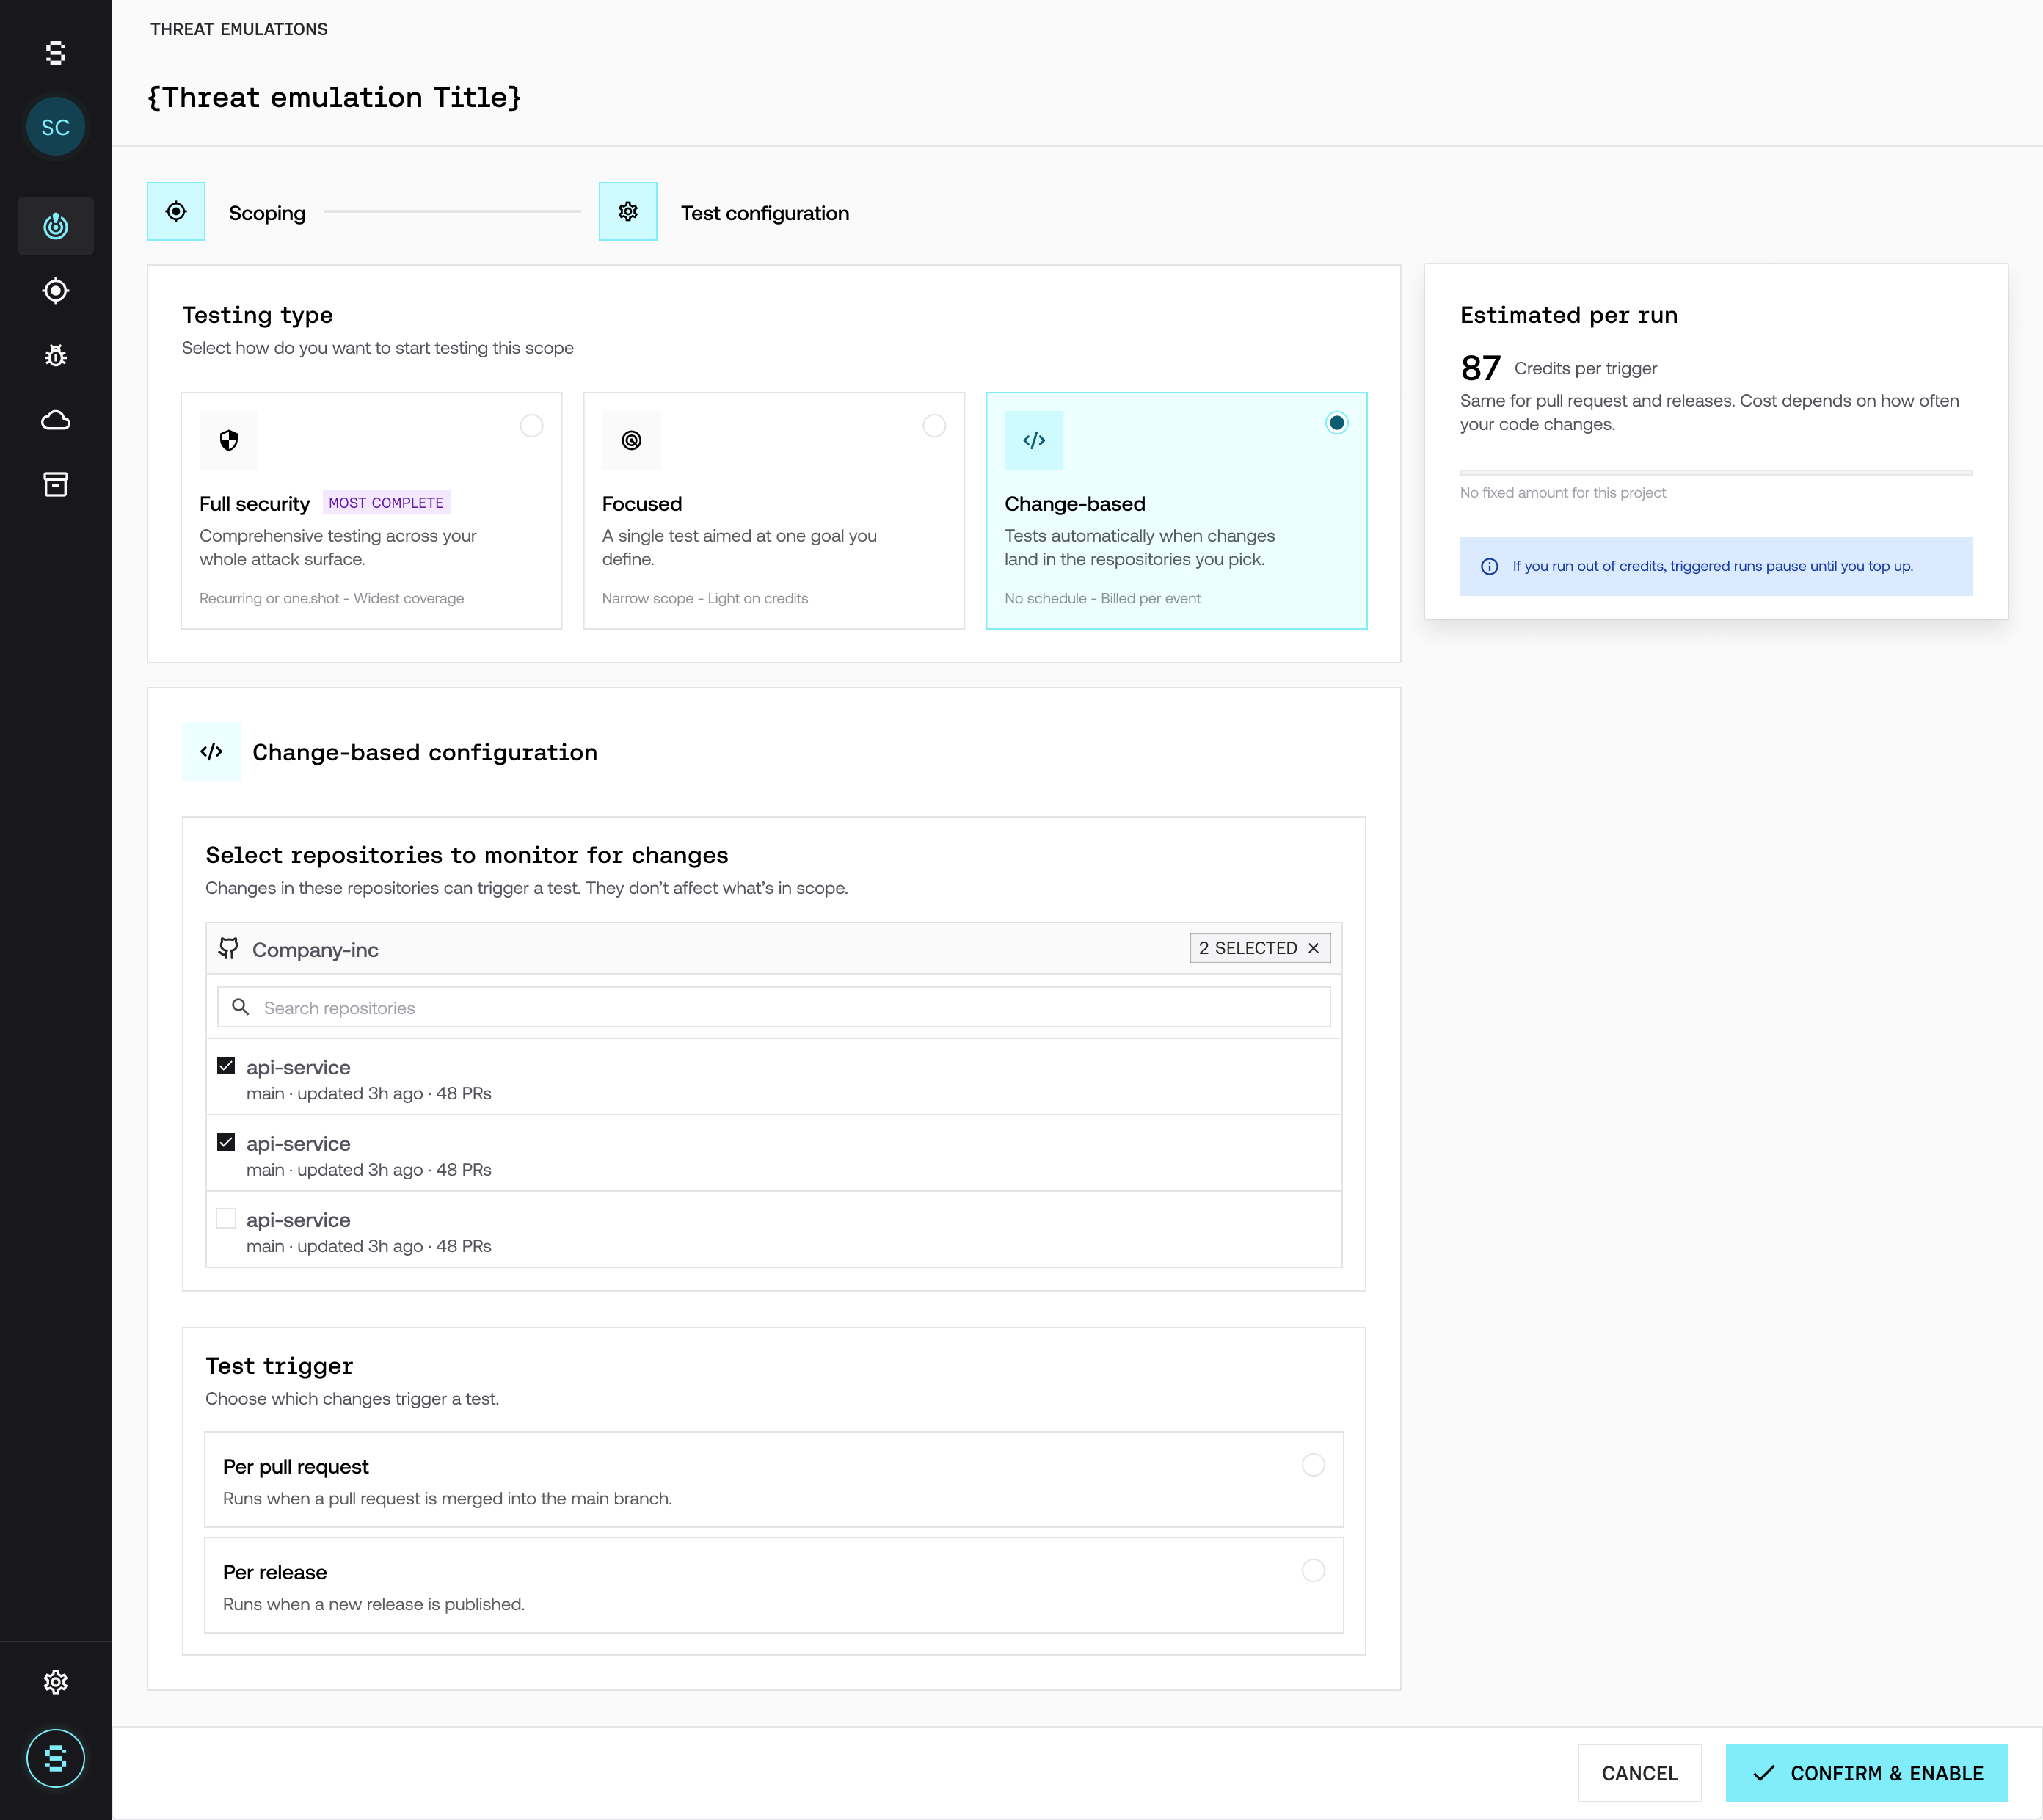Viewport: 2043px width, 1820px height.
Task: Collapse the Company-inc repository group
Action: pos(774,949)
